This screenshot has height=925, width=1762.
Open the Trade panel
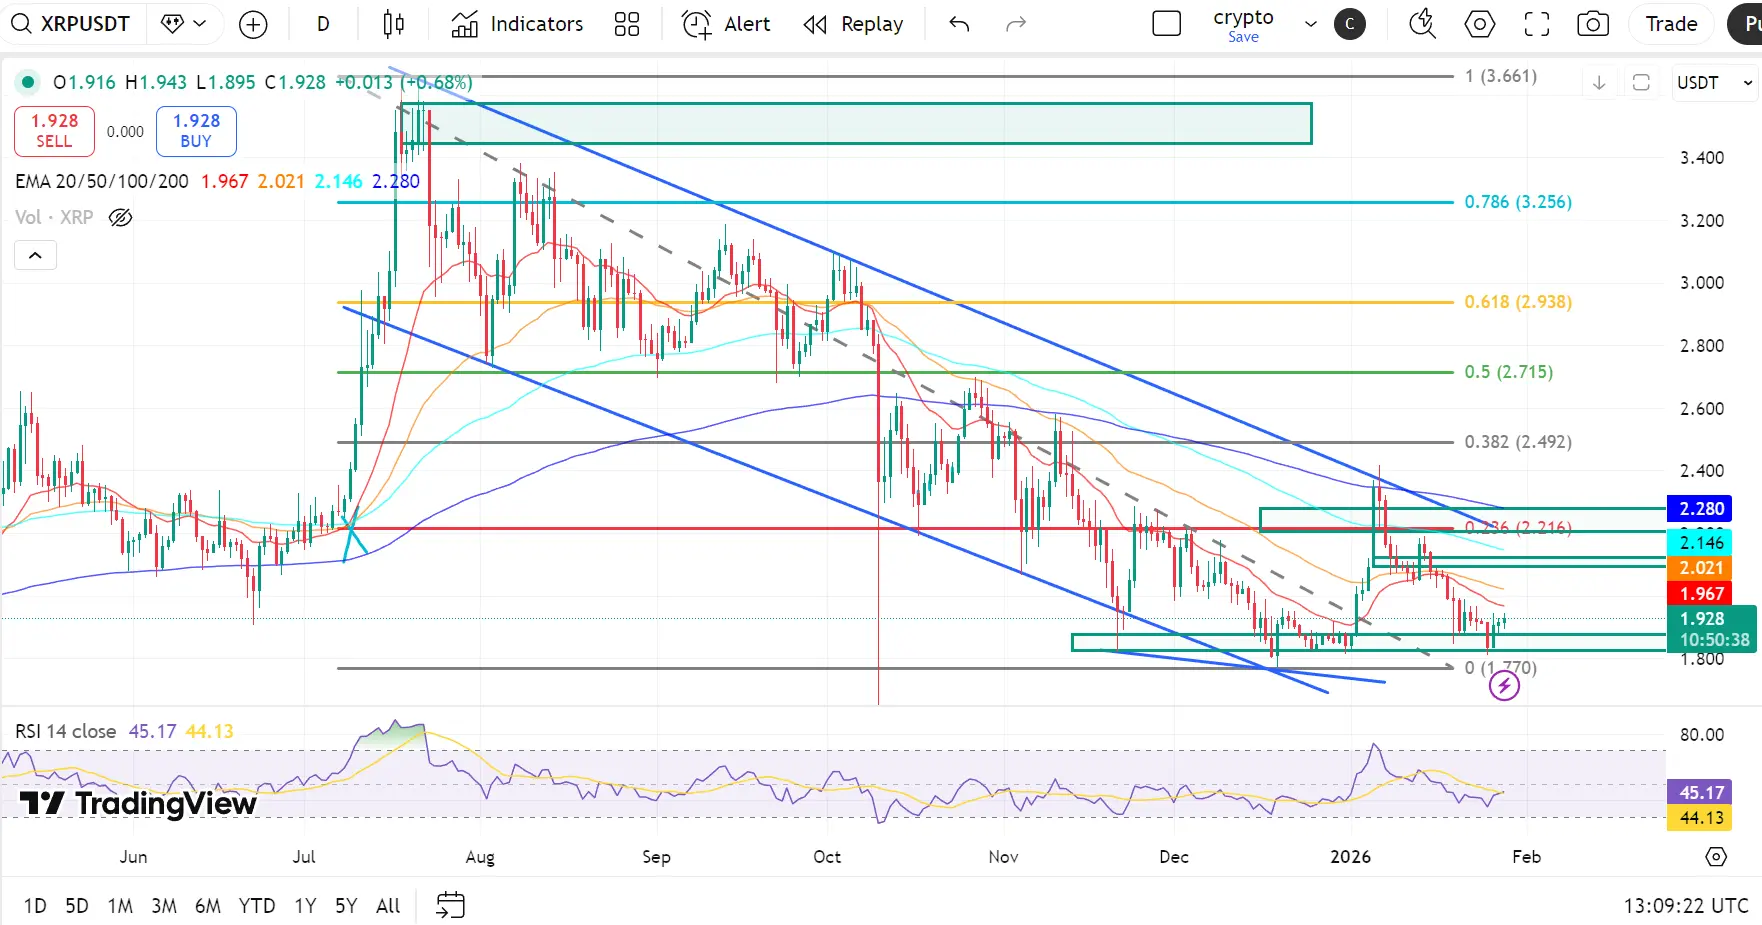(1672, 24)
